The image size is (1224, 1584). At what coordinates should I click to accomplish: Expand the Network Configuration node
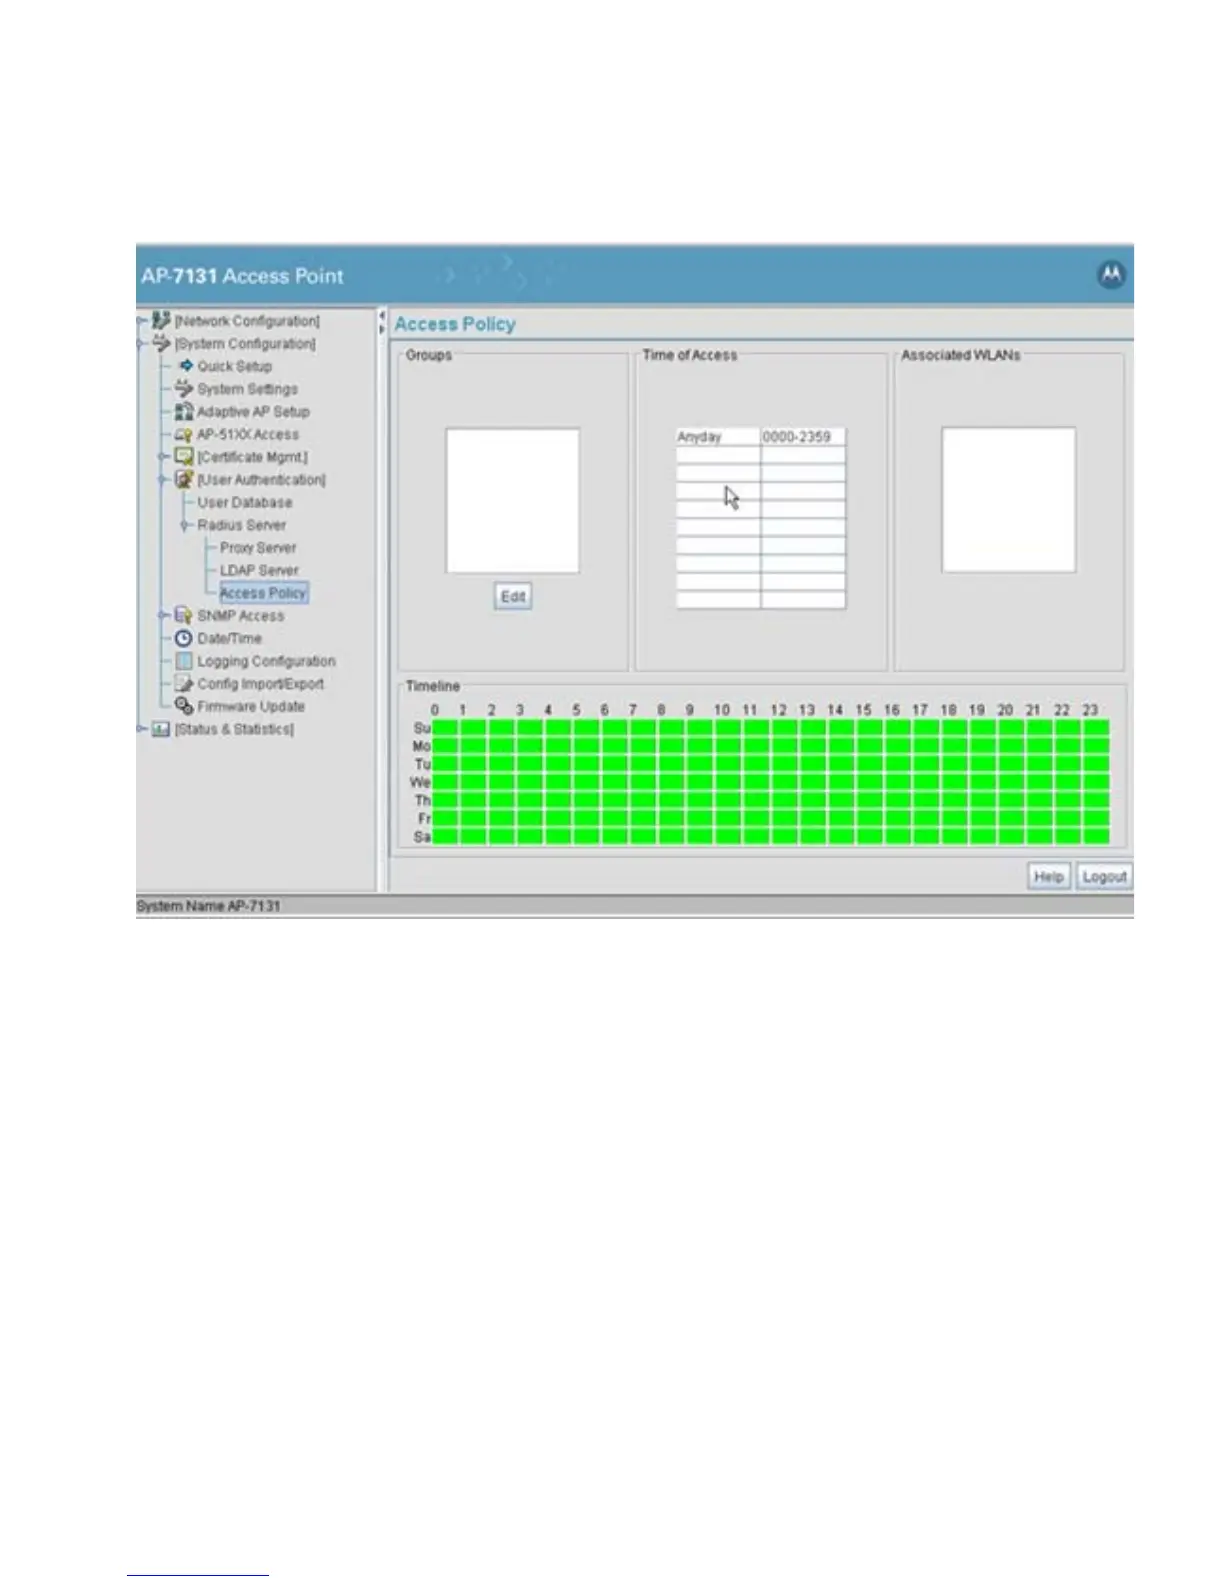(141, 321)
